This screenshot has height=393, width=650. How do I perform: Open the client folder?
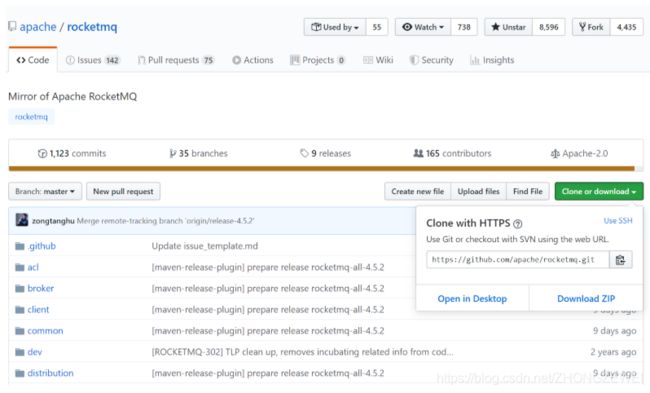38,310
